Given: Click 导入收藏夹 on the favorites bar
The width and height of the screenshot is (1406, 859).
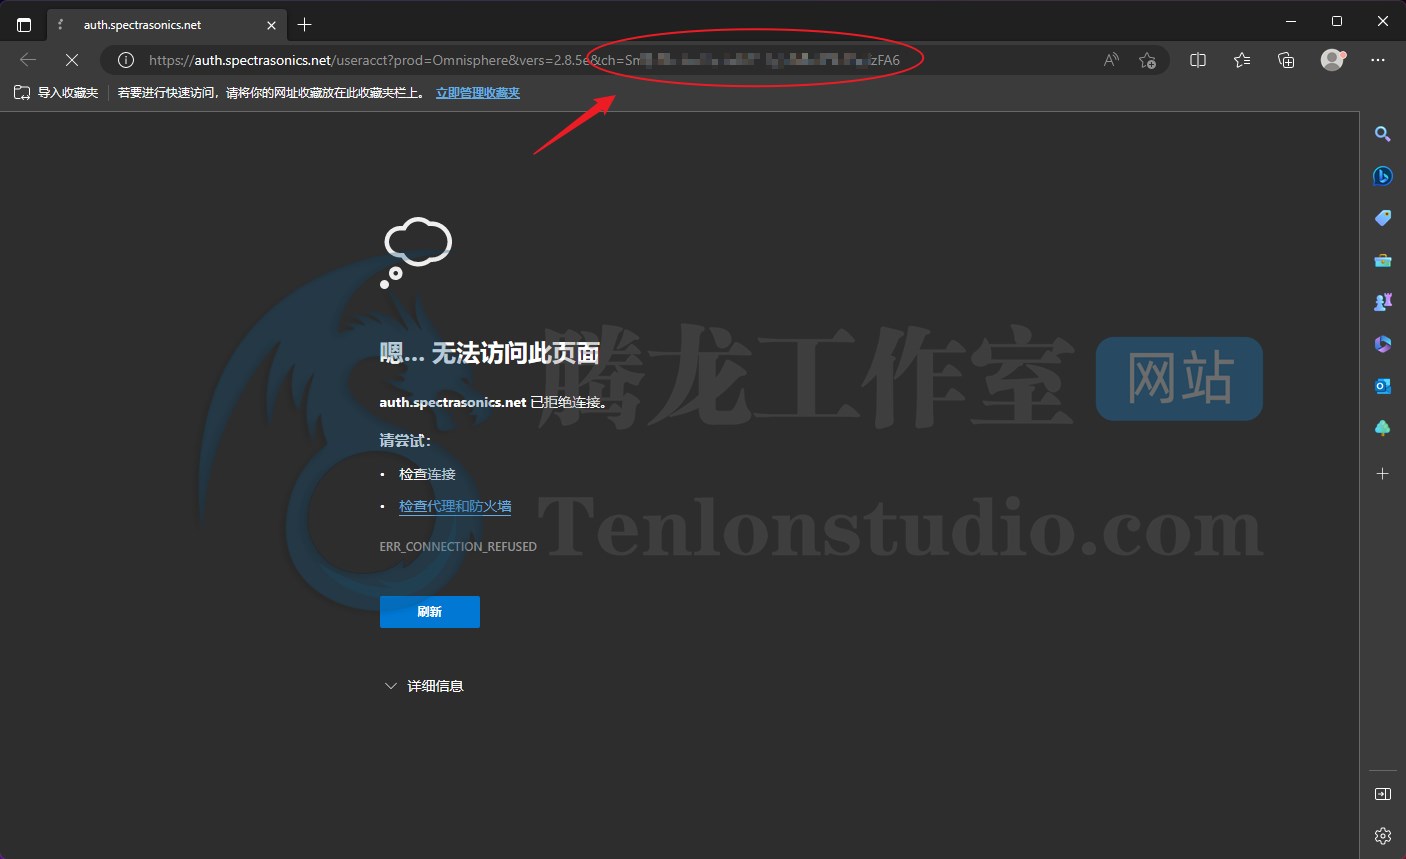Looking at the screenshot, I should pos(56,93).
